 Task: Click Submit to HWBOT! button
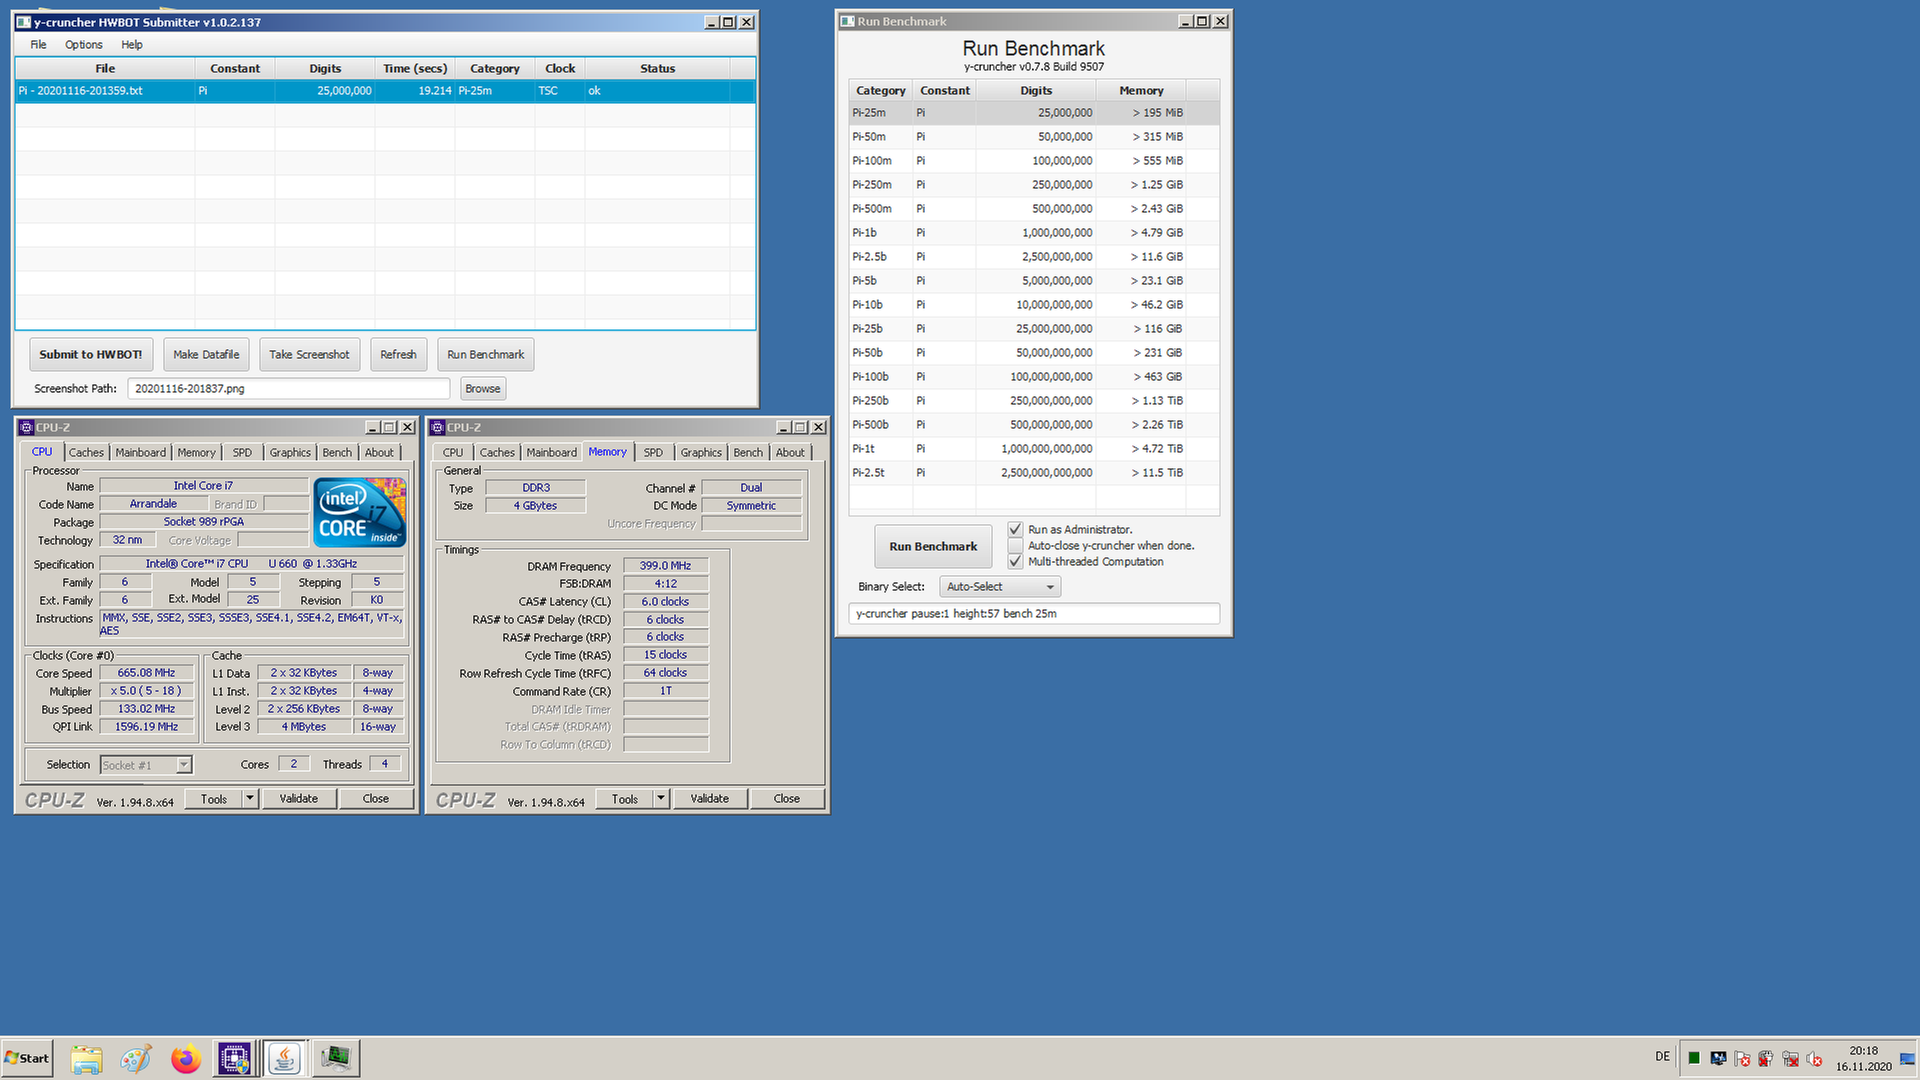[91, 355]
